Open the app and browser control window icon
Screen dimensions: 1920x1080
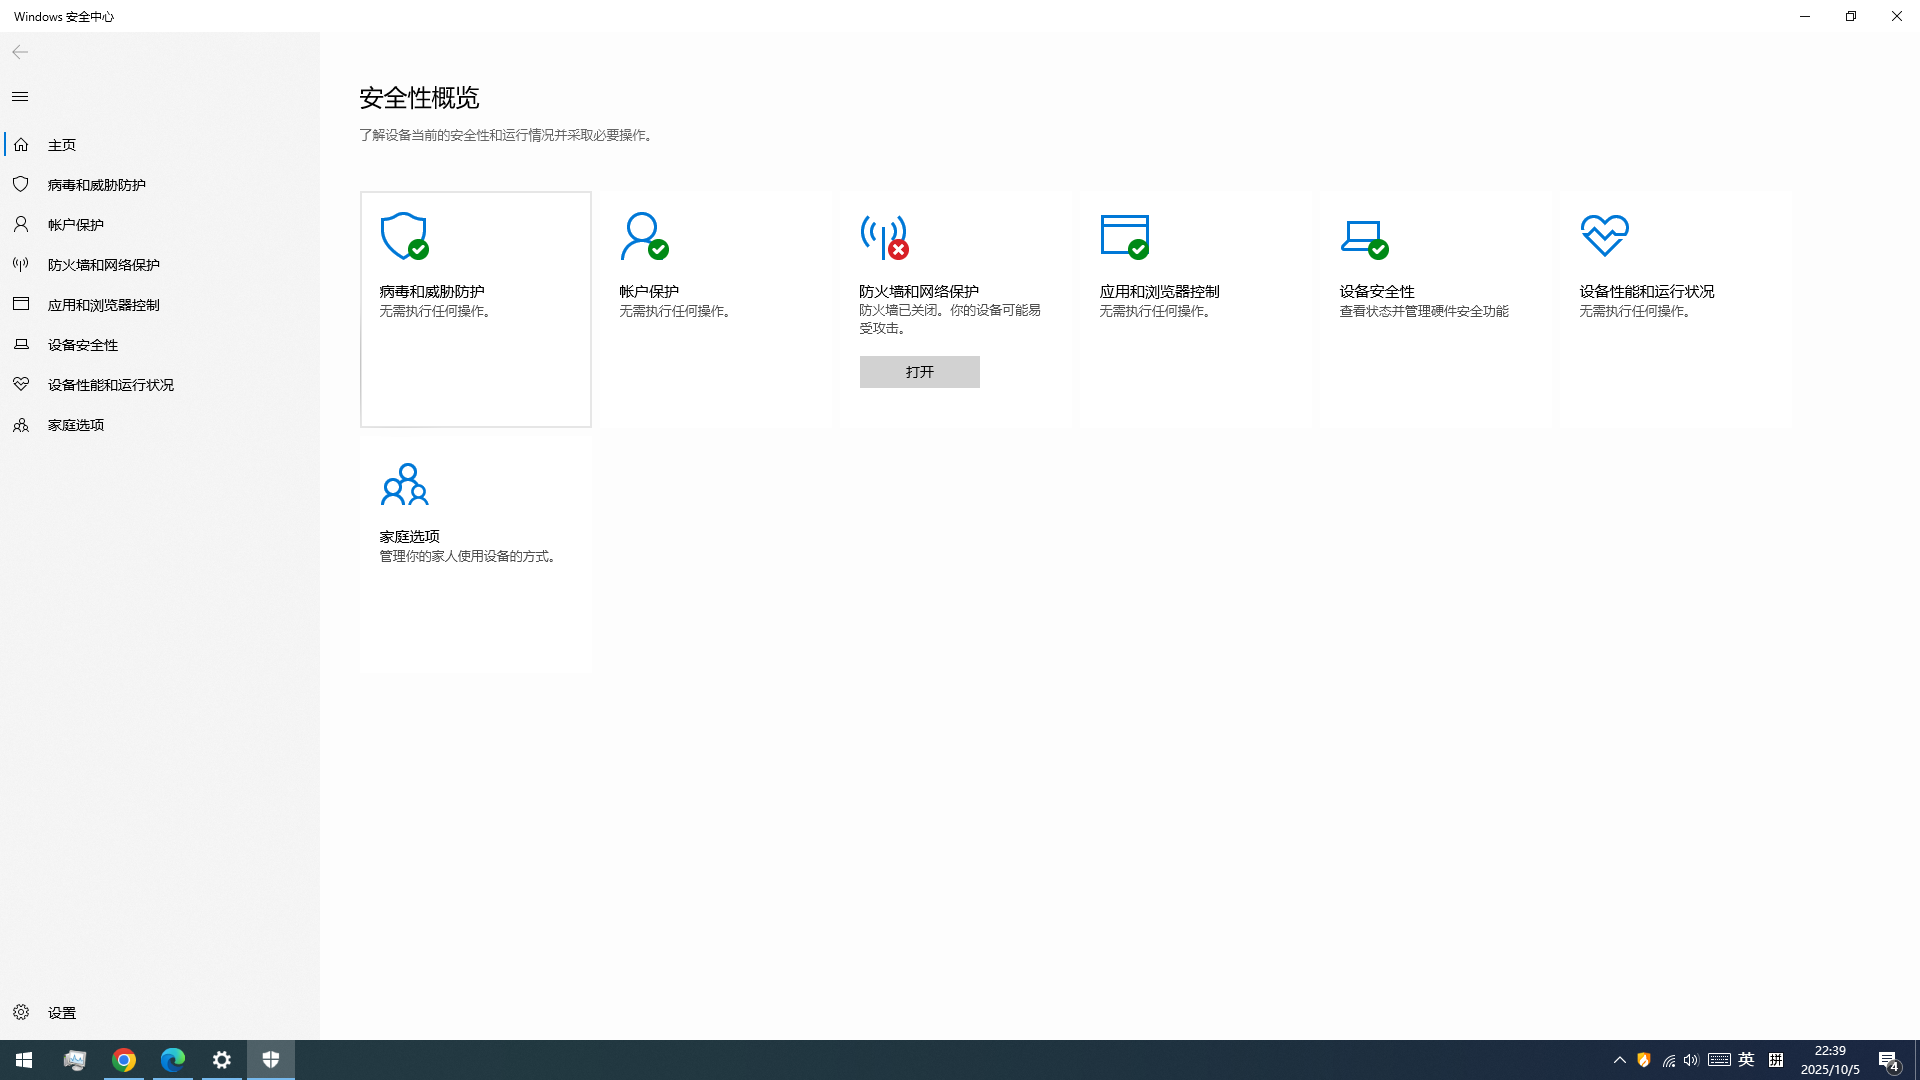1124,237
